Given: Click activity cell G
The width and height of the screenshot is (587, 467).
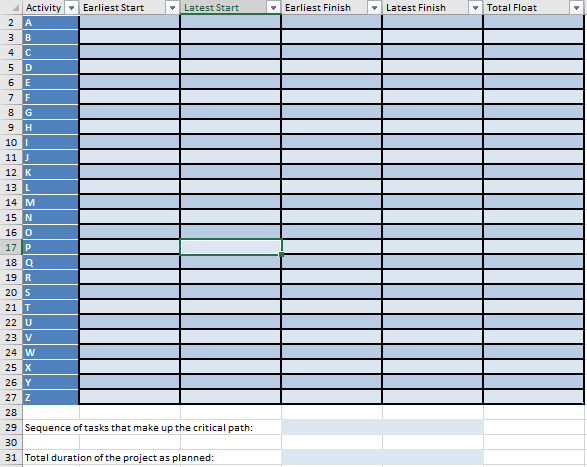Looking at the screenshot, I should point(51,112).
